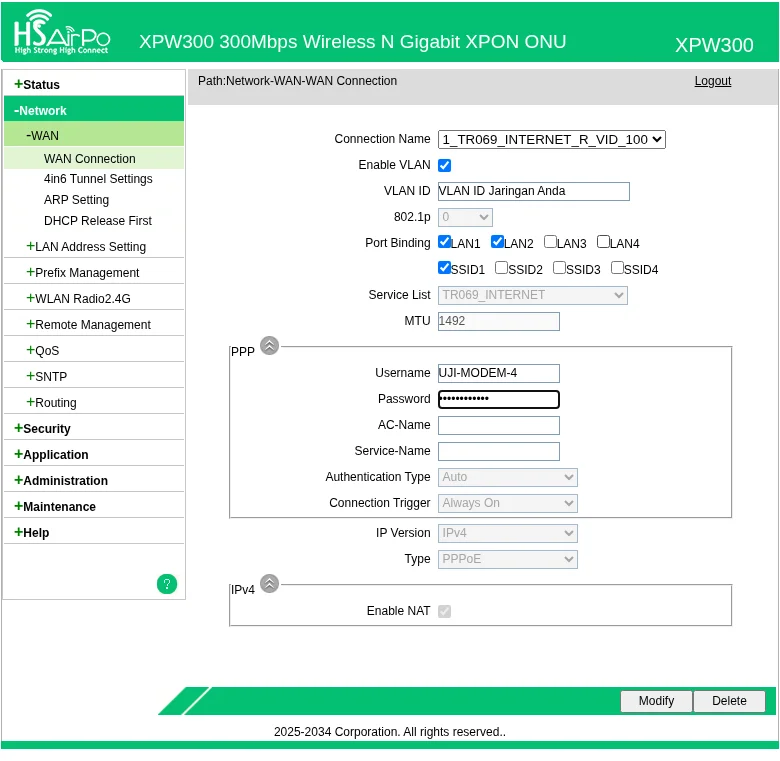Check LAN3 port binding
The height and width of the screenshot is (761, 780).
point(551,242)
